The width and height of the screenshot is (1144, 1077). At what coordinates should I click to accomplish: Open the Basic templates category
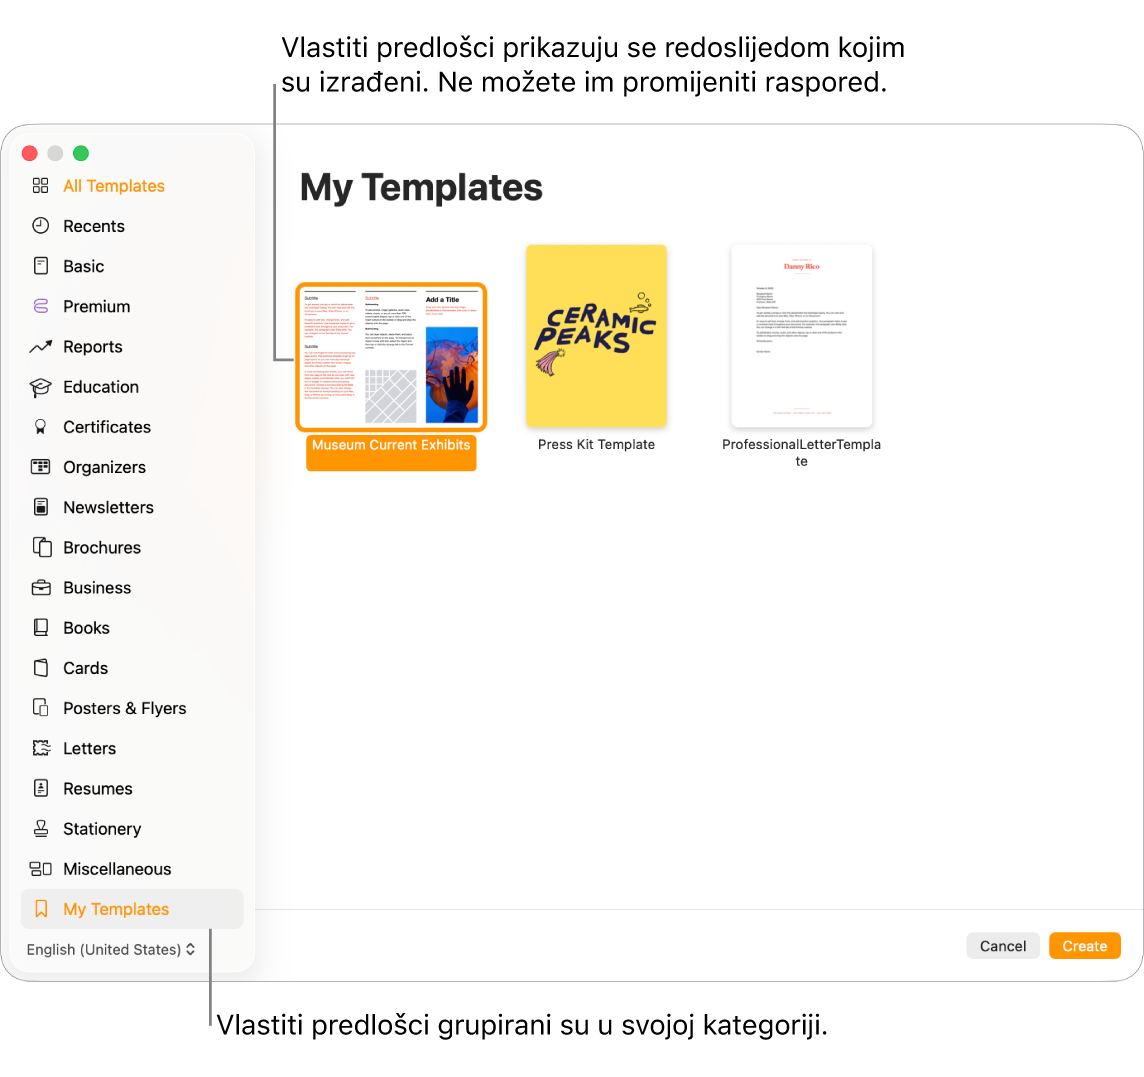tap(84, 266)
